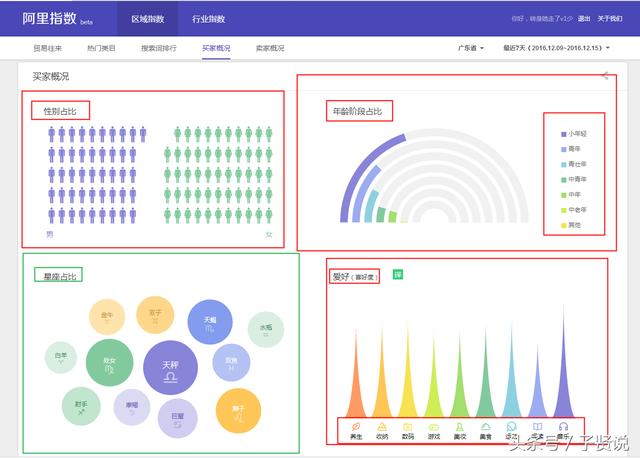Select the 游戏 gamepad icon
The image size is (640, 458).
[434, 426]
